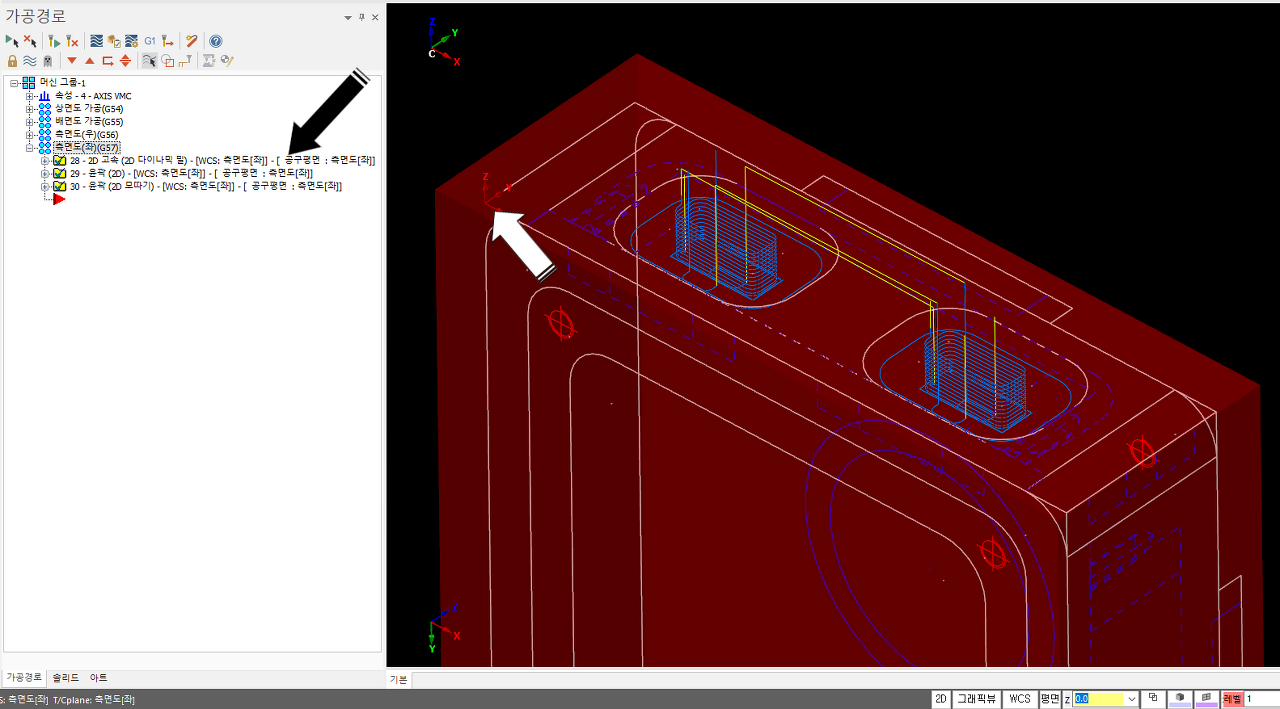Click the delete all operations eraser icon
This screenshot has height=709, width=1280.
point(192,41)
